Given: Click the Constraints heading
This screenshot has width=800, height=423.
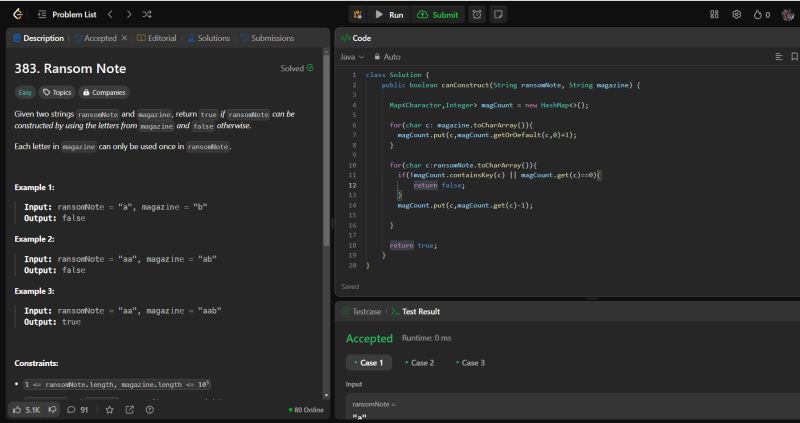Looking at the screenshot, I should pyautogui.click(x=36, y=363).
